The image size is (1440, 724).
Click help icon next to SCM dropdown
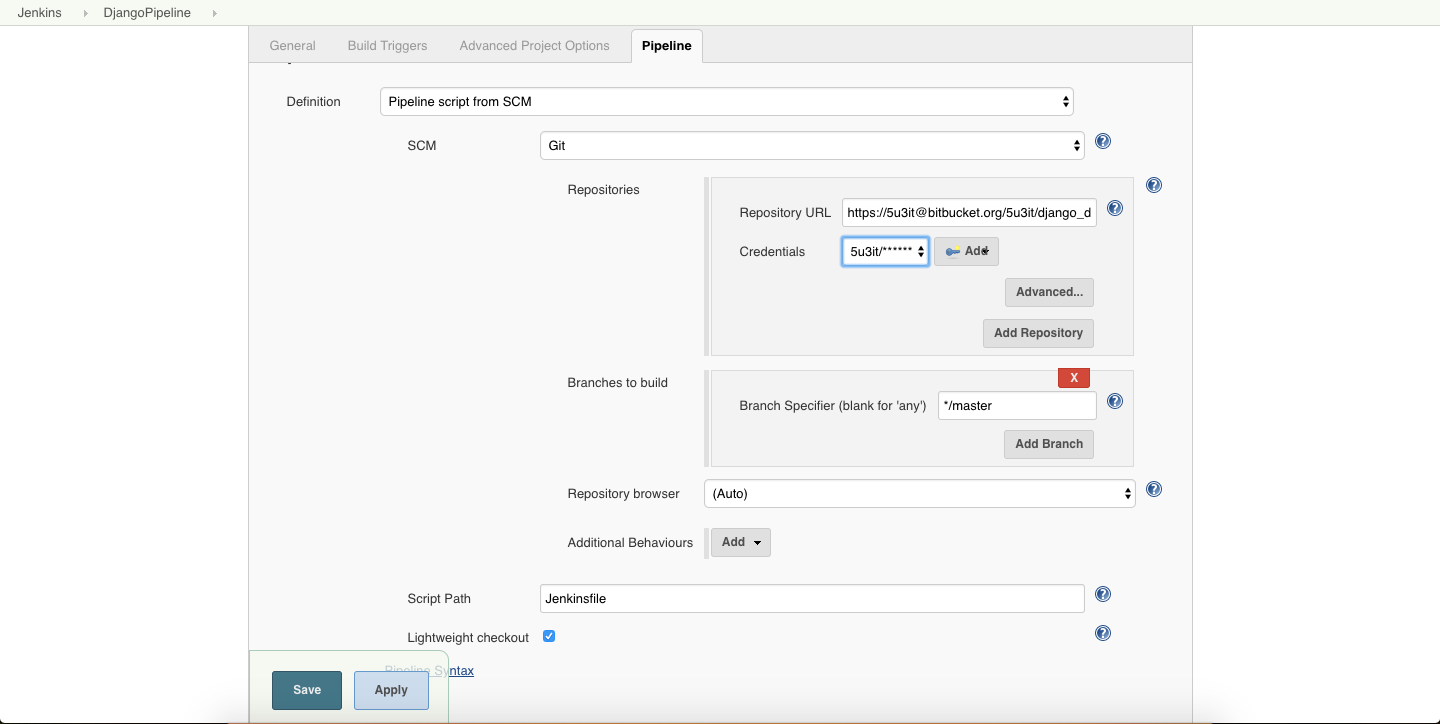1103,142
